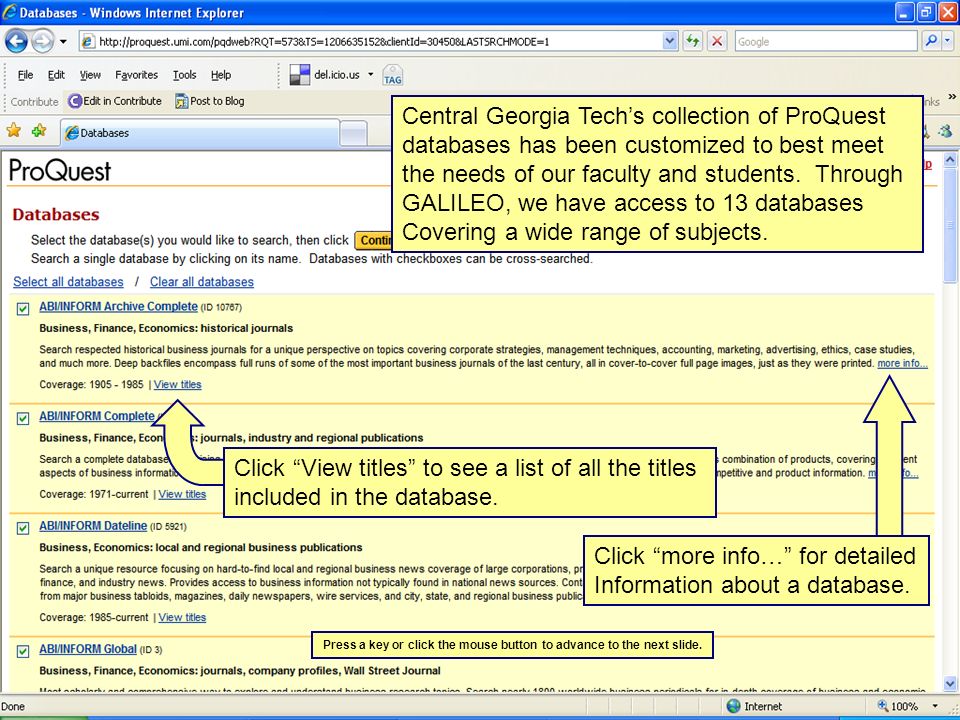Image resolution: width=960 pixels, height=720 pixels.
Task: Select the Databases browser tab
Action: coord(200,133)
